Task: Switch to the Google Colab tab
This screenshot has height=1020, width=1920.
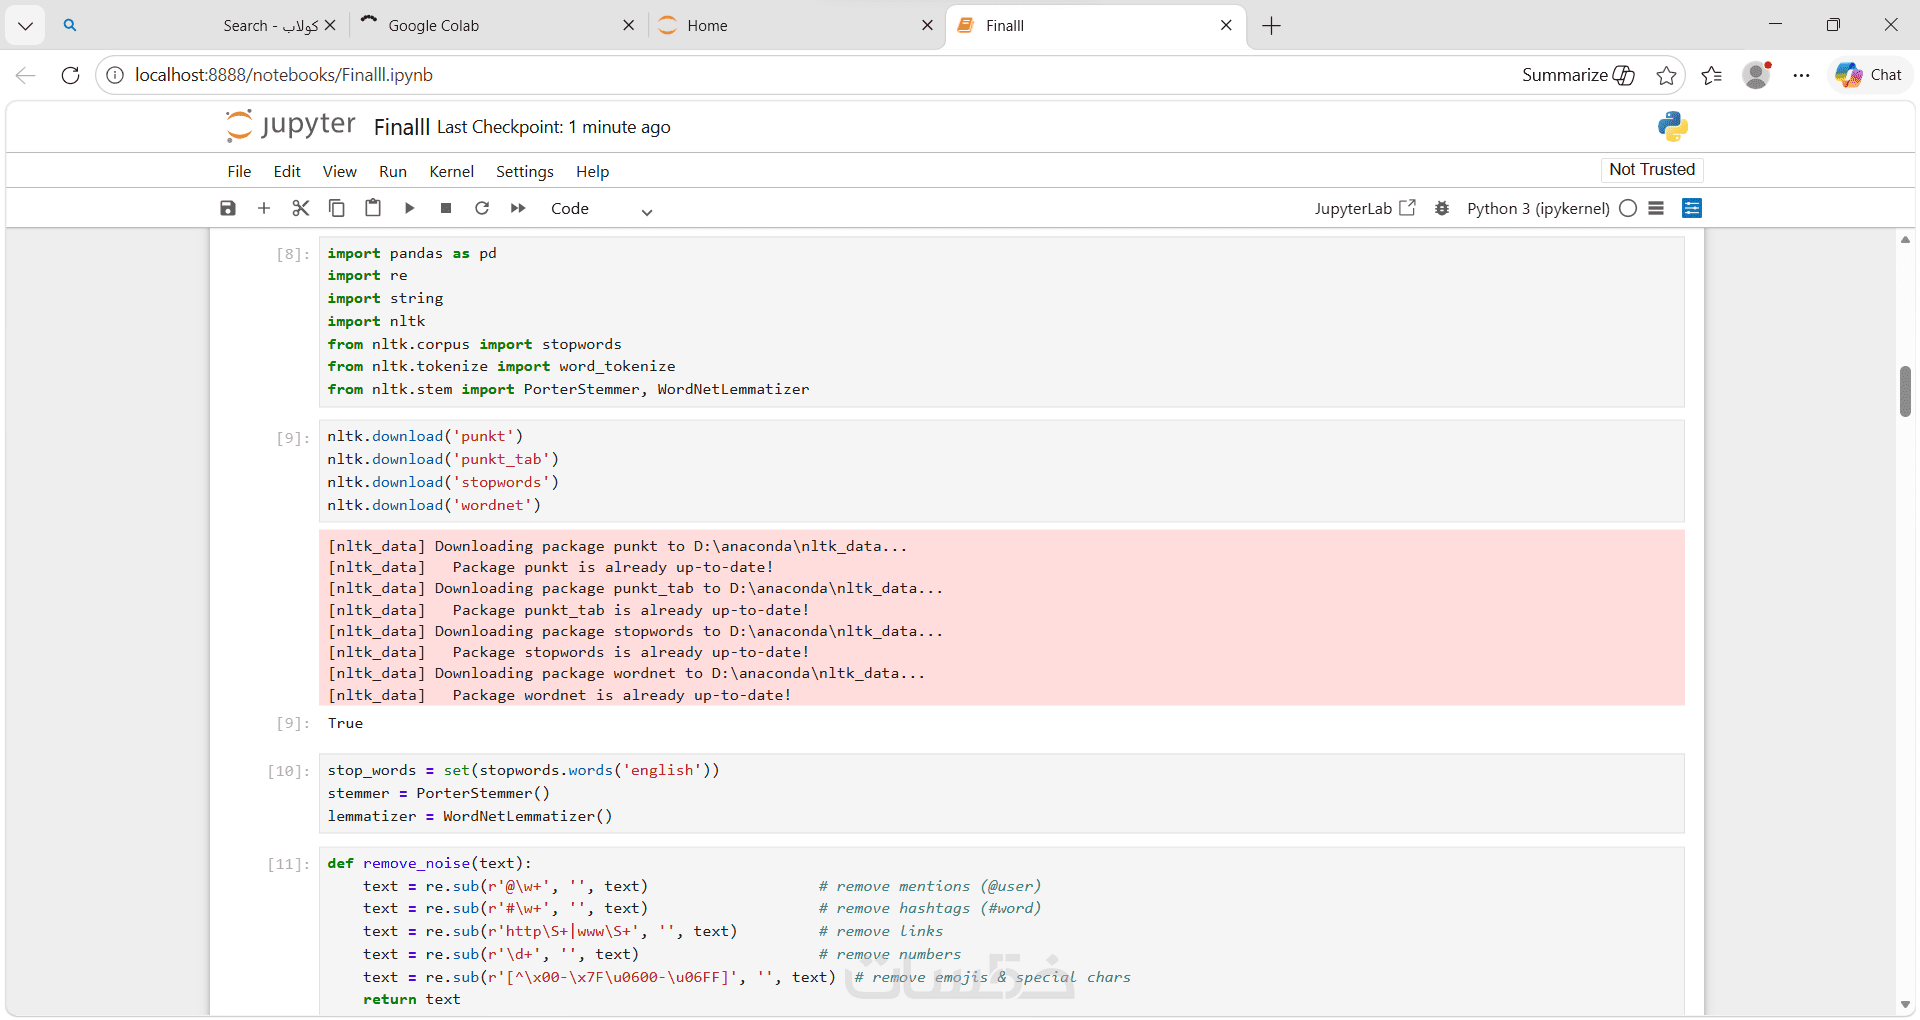Action: 497,26
